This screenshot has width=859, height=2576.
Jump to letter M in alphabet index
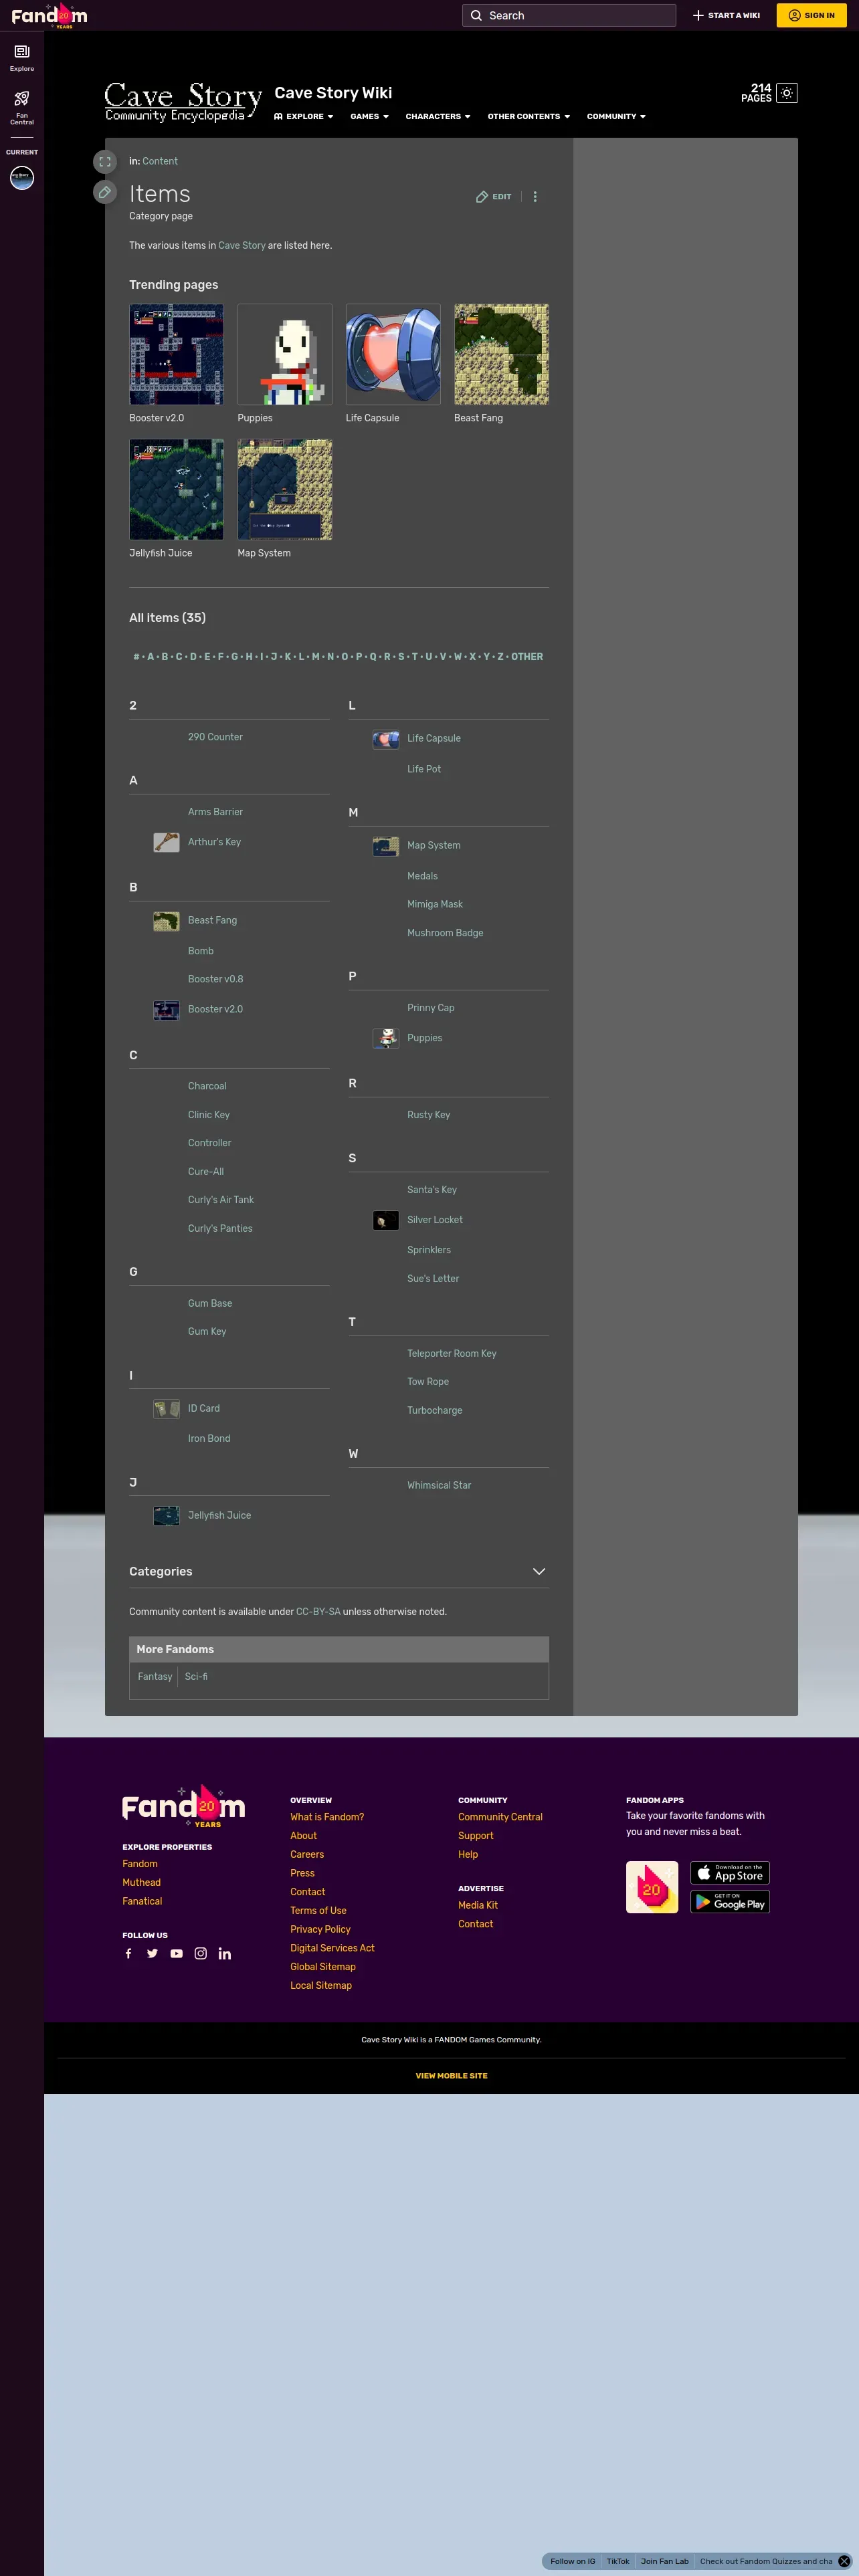point(316,657)
